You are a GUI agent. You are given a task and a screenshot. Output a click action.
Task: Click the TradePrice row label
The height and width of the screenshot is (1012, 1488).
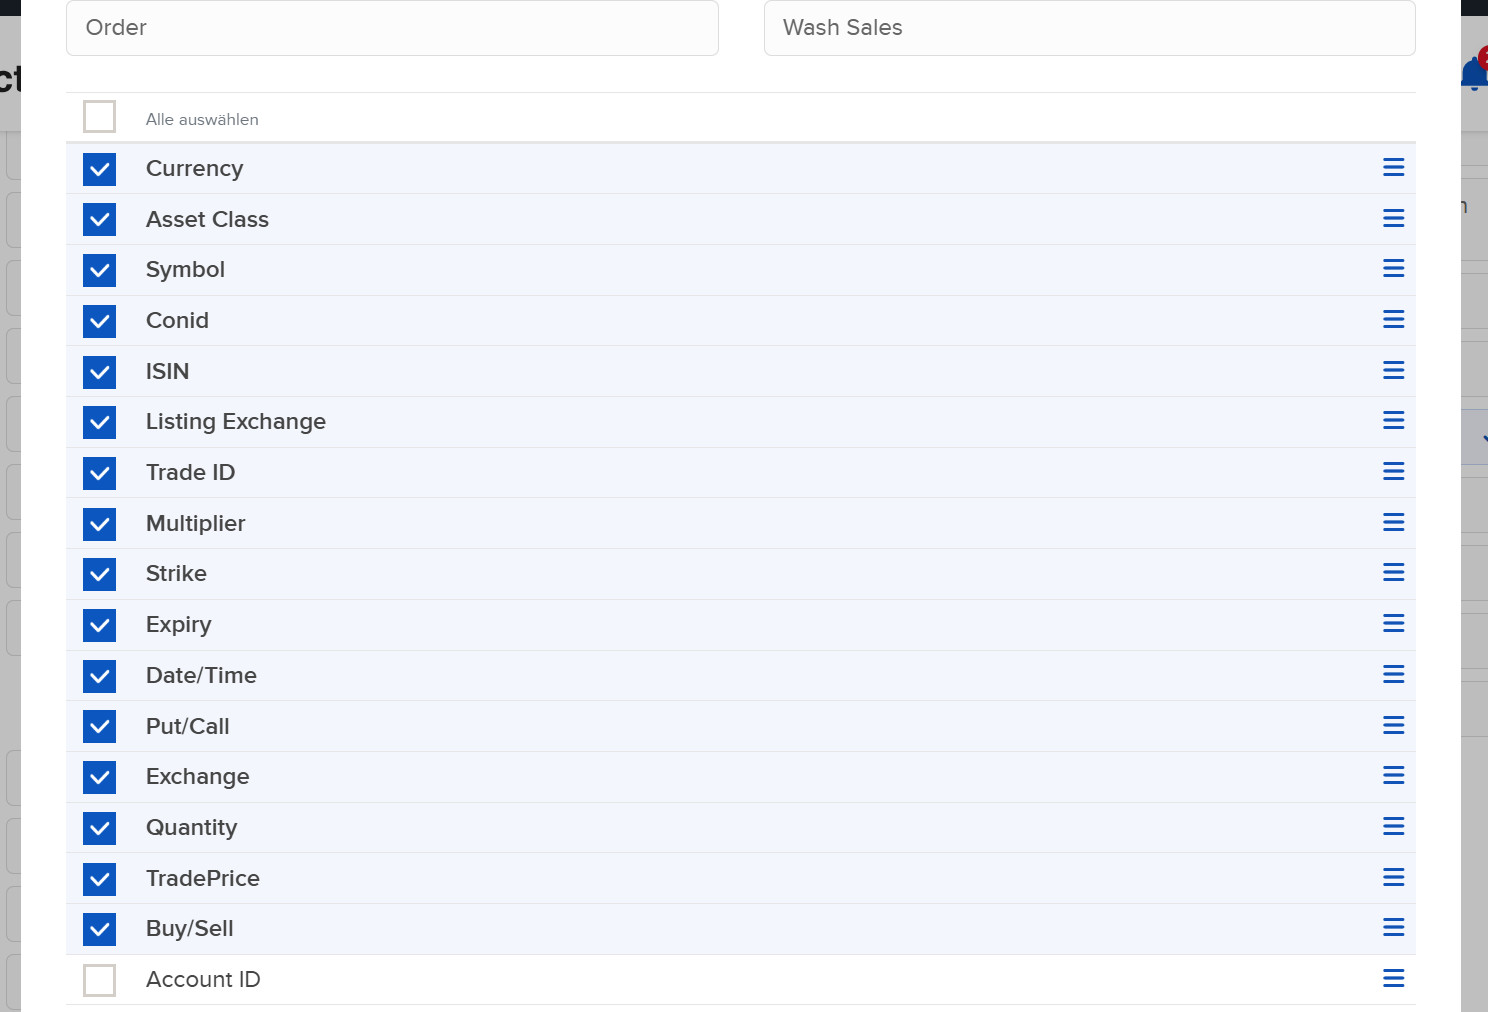point(203,879)
